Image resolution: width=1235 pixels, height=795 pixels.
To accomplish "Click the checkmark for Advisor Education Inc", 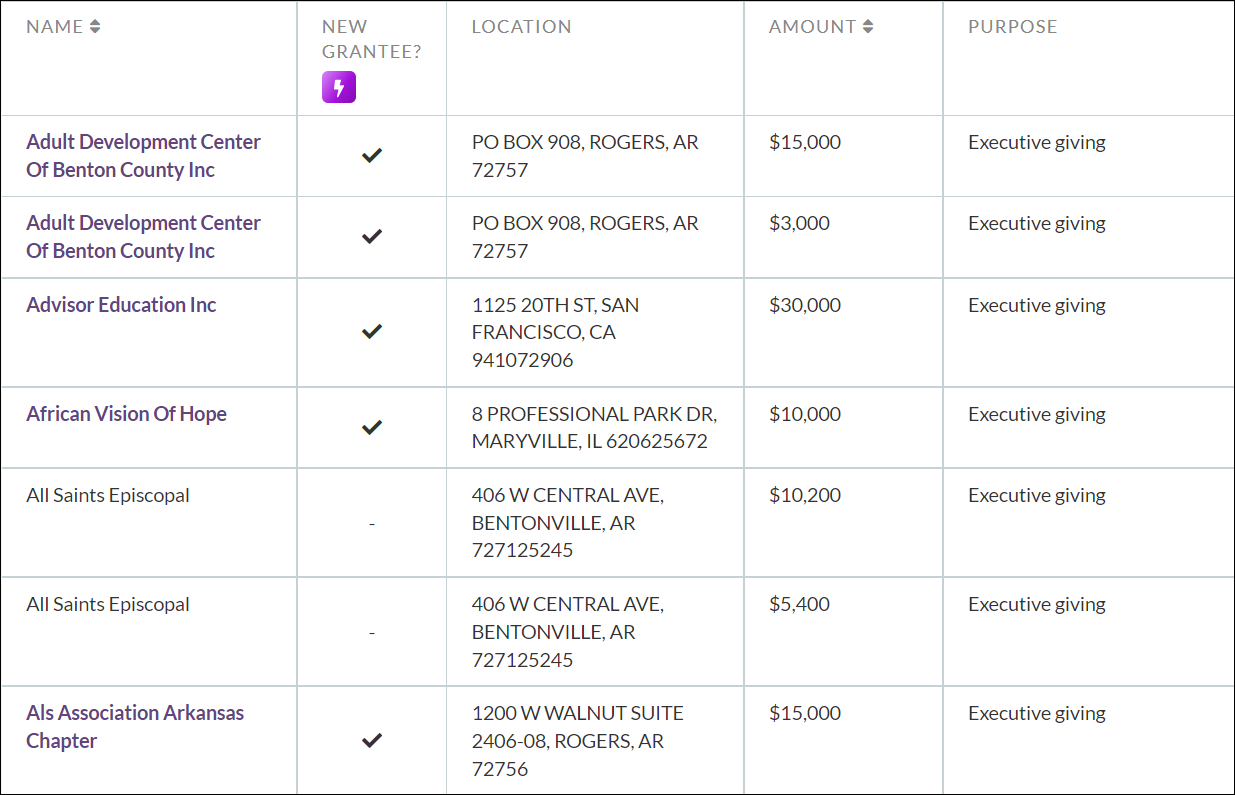I will pyautogui.click(x=372, y=331).
